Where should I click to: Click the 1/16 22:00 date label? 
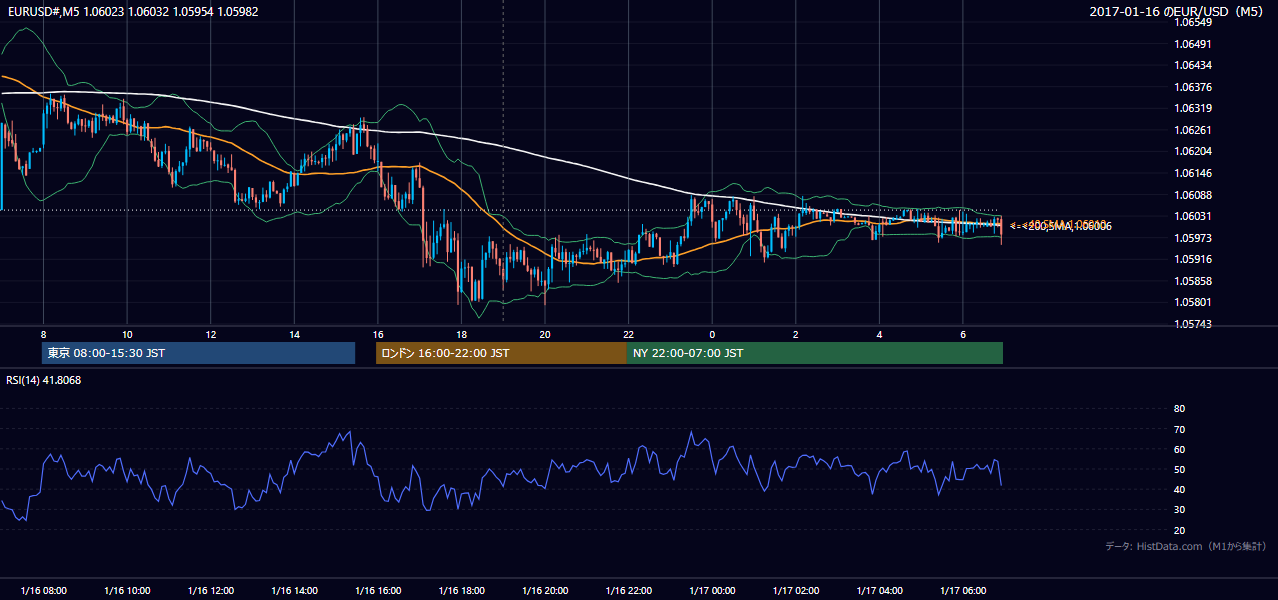[x=629, y=591]
